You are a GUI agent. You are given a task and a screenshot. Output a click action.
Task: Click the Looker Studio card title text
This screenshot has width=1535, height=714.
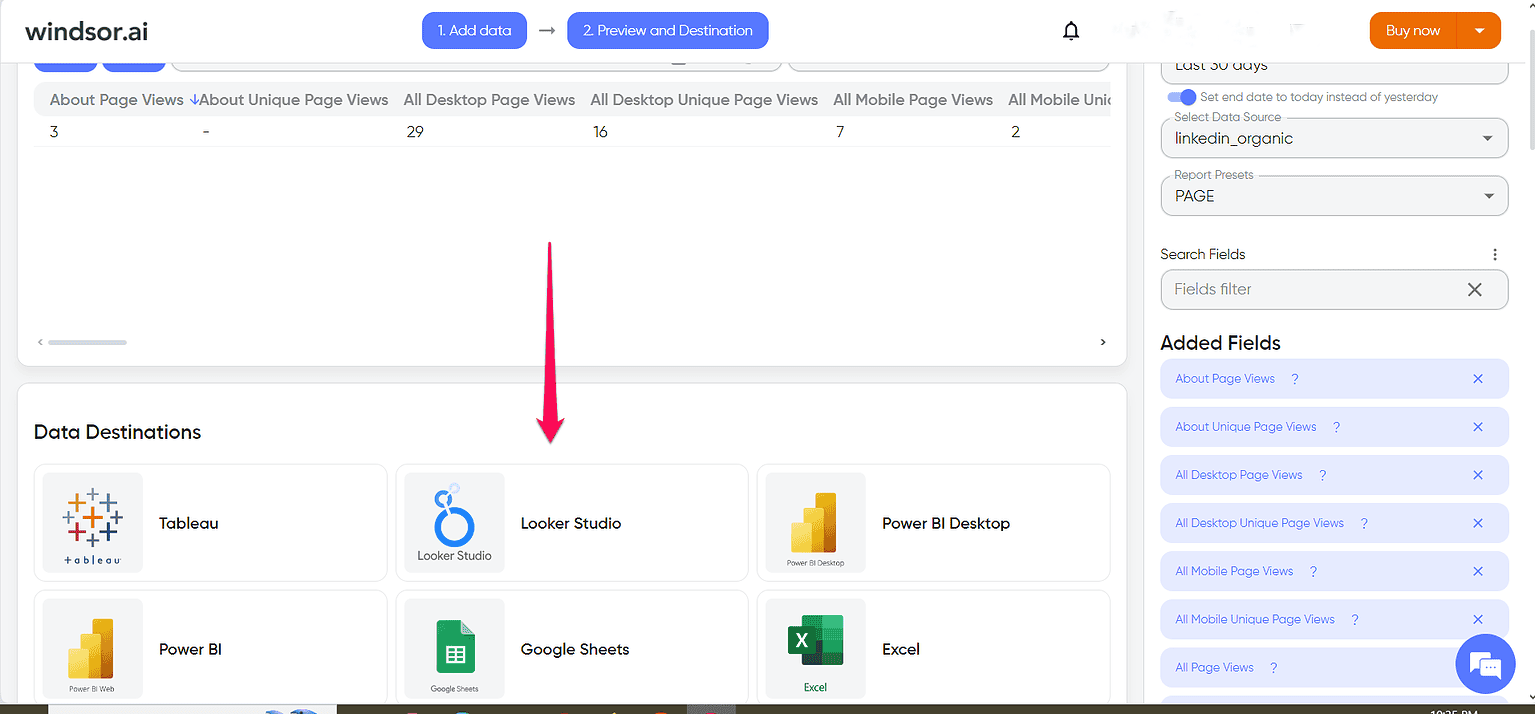[571, 523]
